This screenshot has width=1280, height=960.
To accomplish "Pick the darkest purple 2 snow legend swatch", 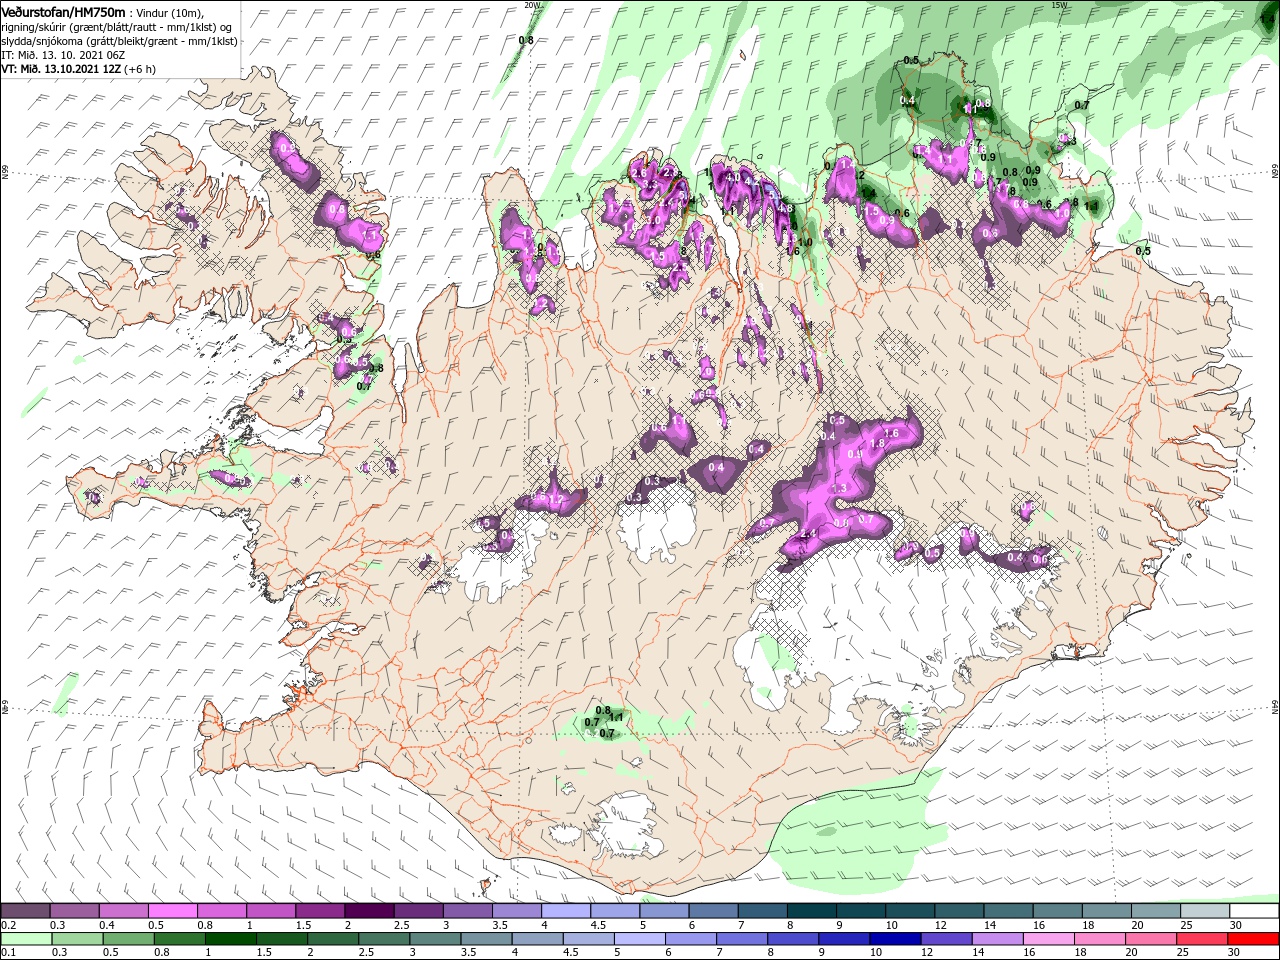I will pos(368,911).
